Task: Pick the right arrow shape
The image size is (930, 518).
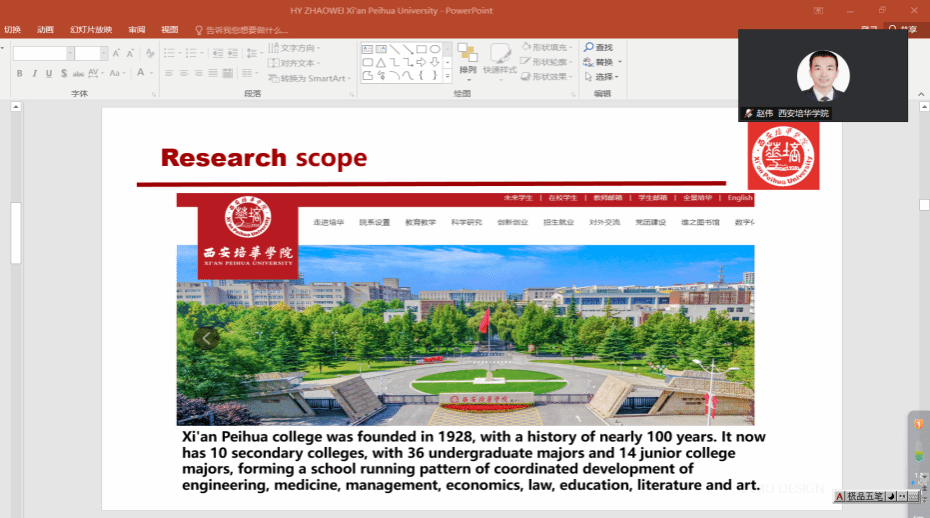Action: (x=421, y=62)
